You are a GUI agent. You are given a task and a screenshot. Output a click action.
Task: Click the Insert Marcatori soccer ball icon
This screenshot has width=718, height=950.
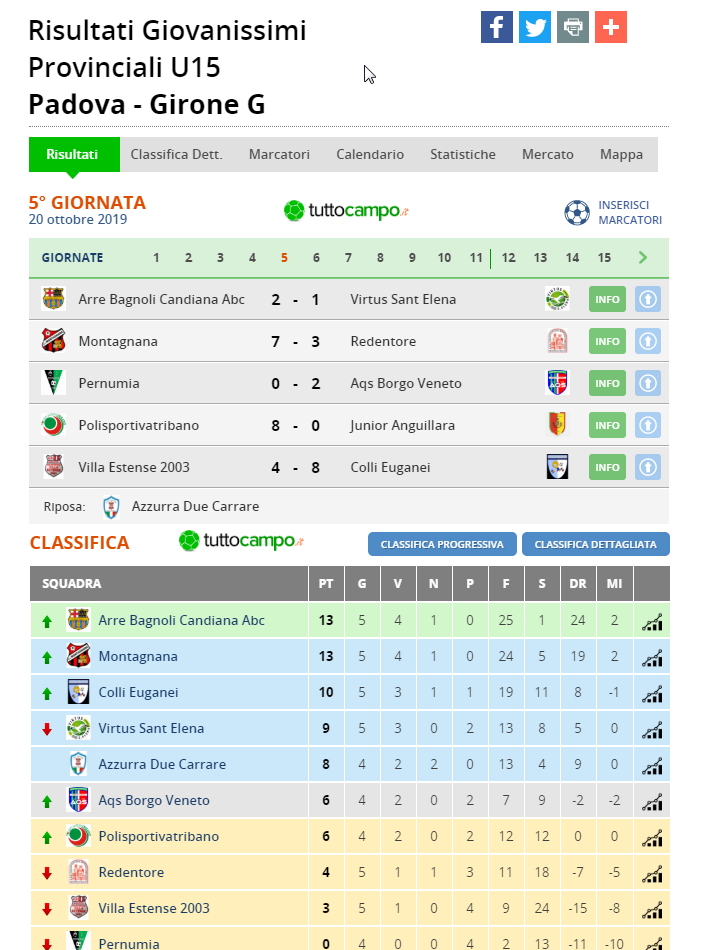pos(577,213)
